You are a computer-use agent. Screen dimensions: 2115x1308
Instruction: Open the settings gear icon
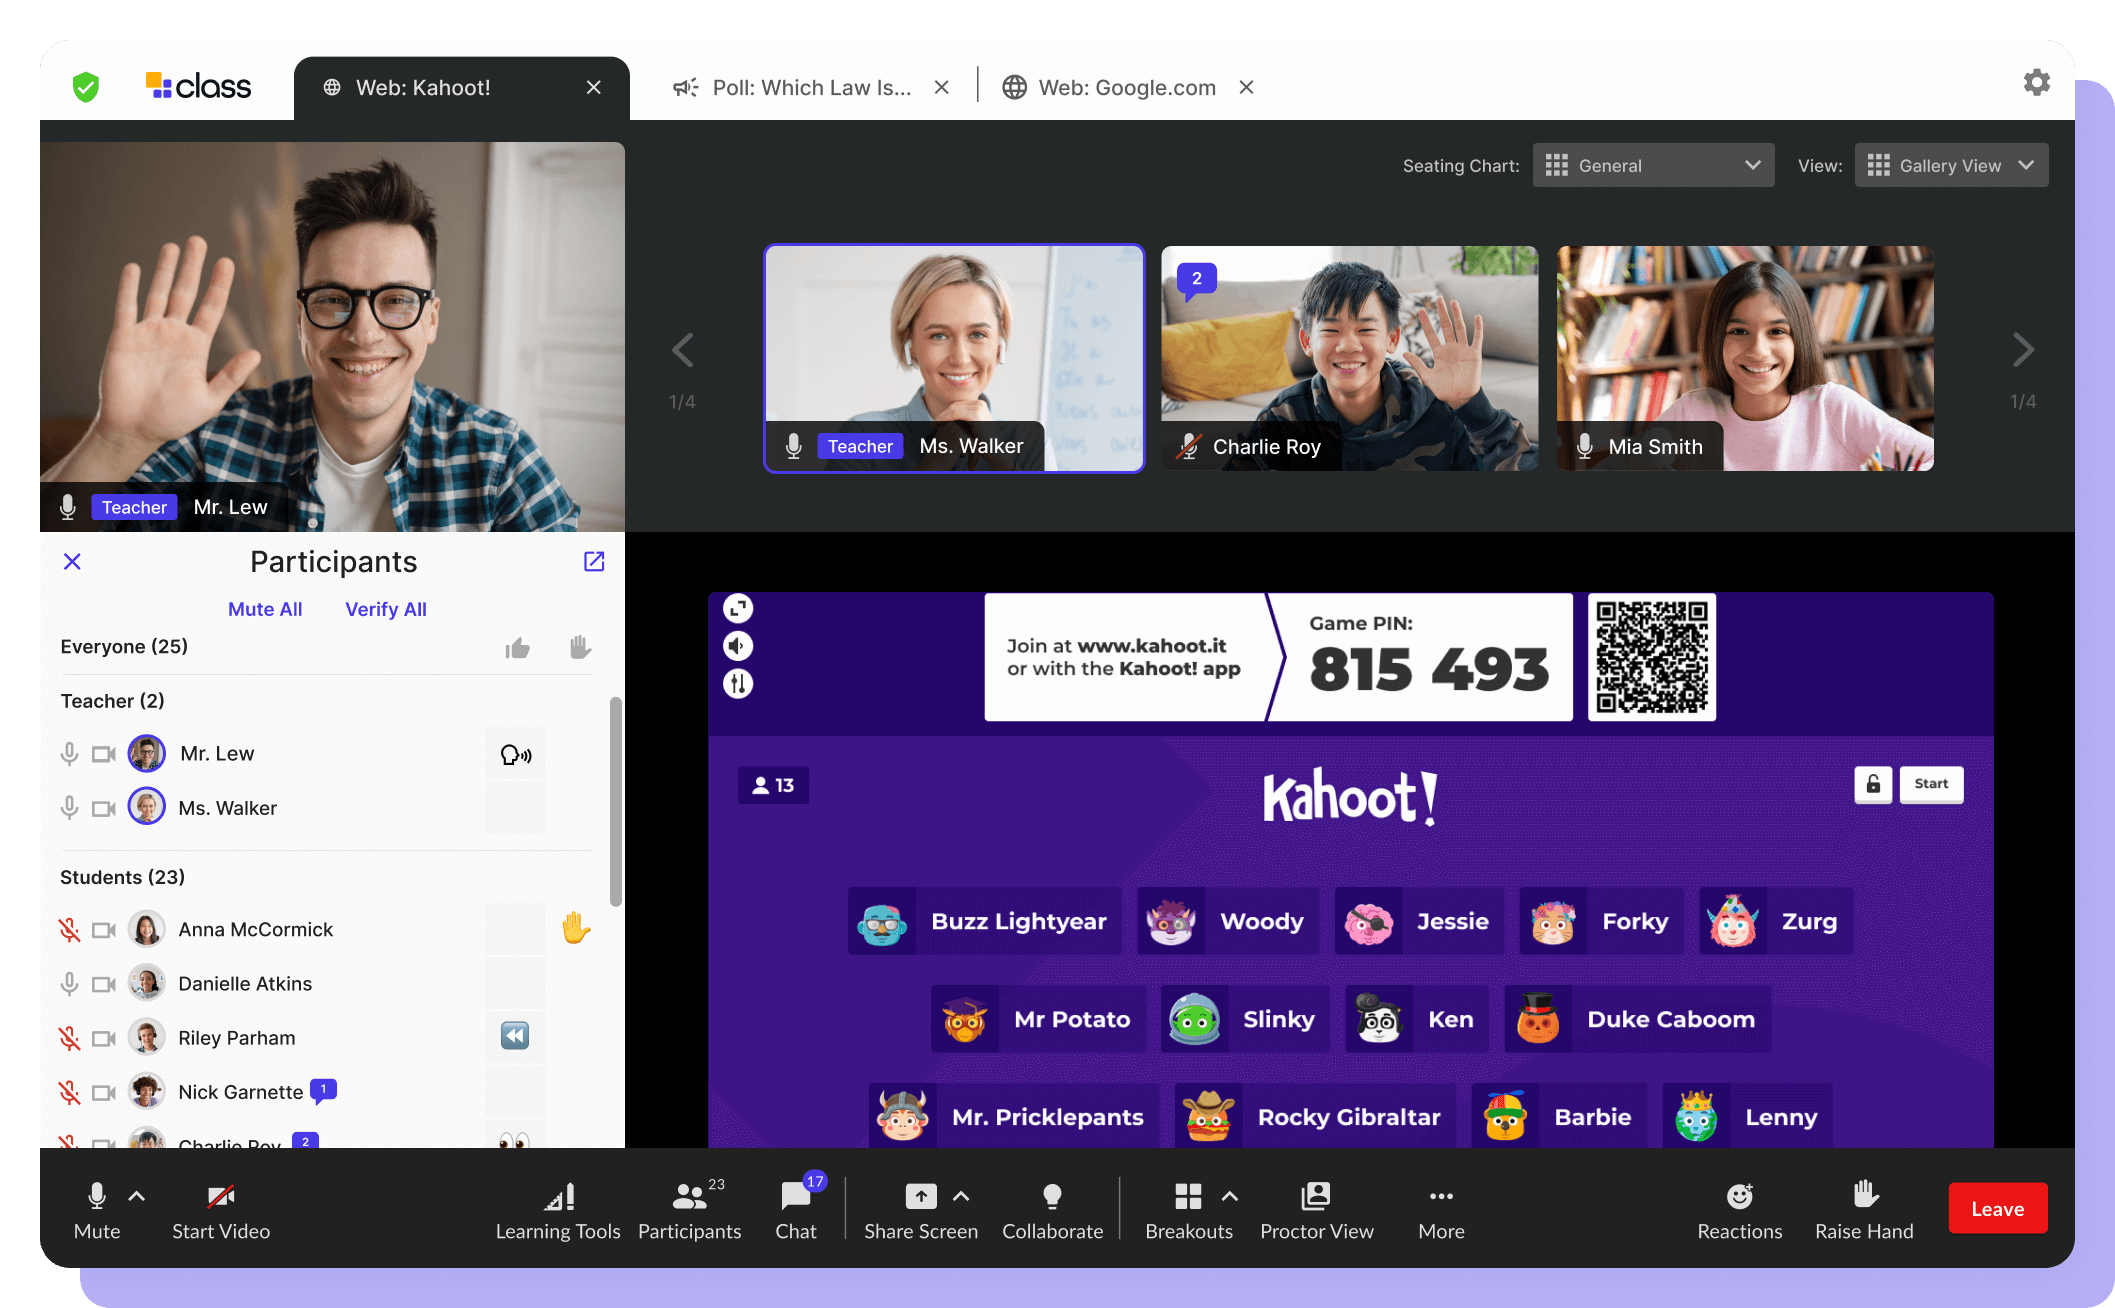tap(2036, 82)
